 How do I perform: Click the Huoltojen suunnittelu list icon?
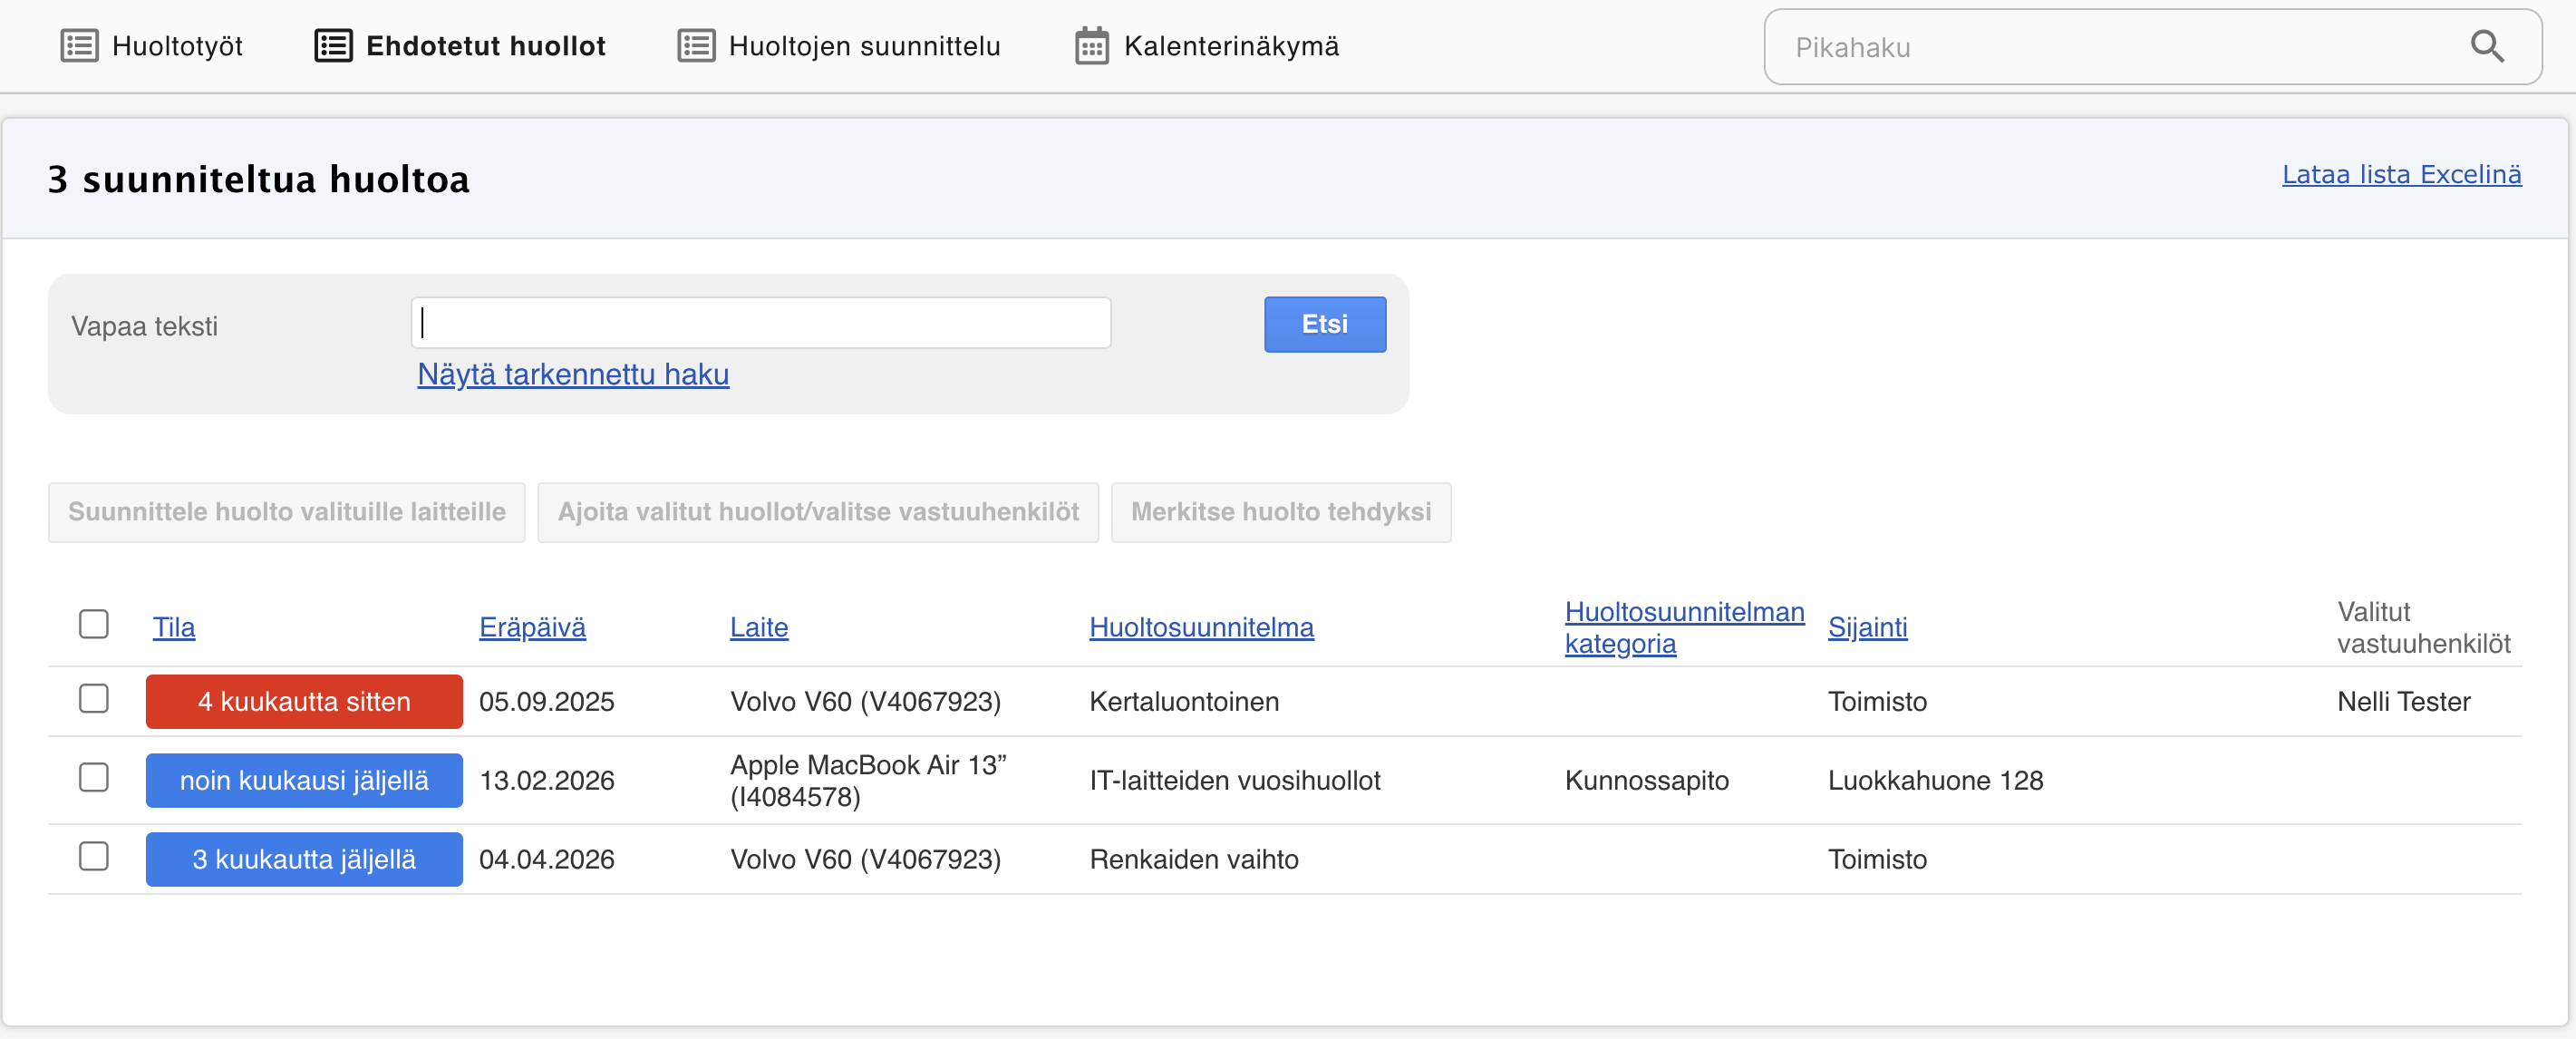pos(696,46)
